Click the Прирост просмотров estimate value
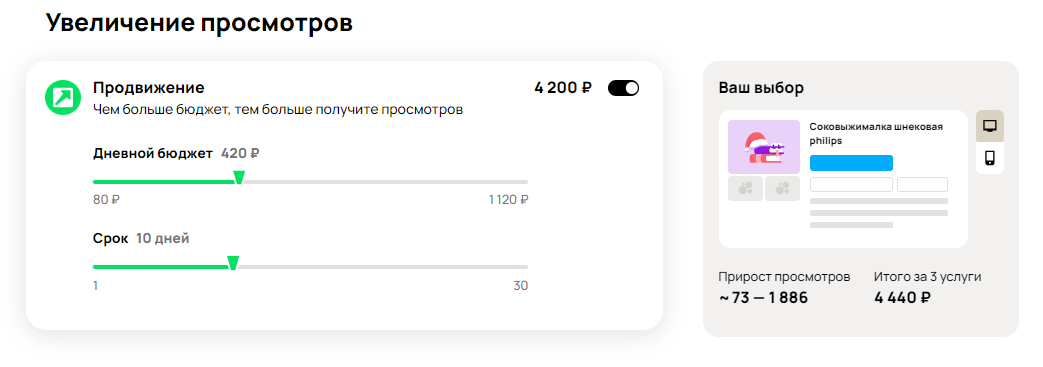This screenshot has height=367, width=1043. pos(763,298)
